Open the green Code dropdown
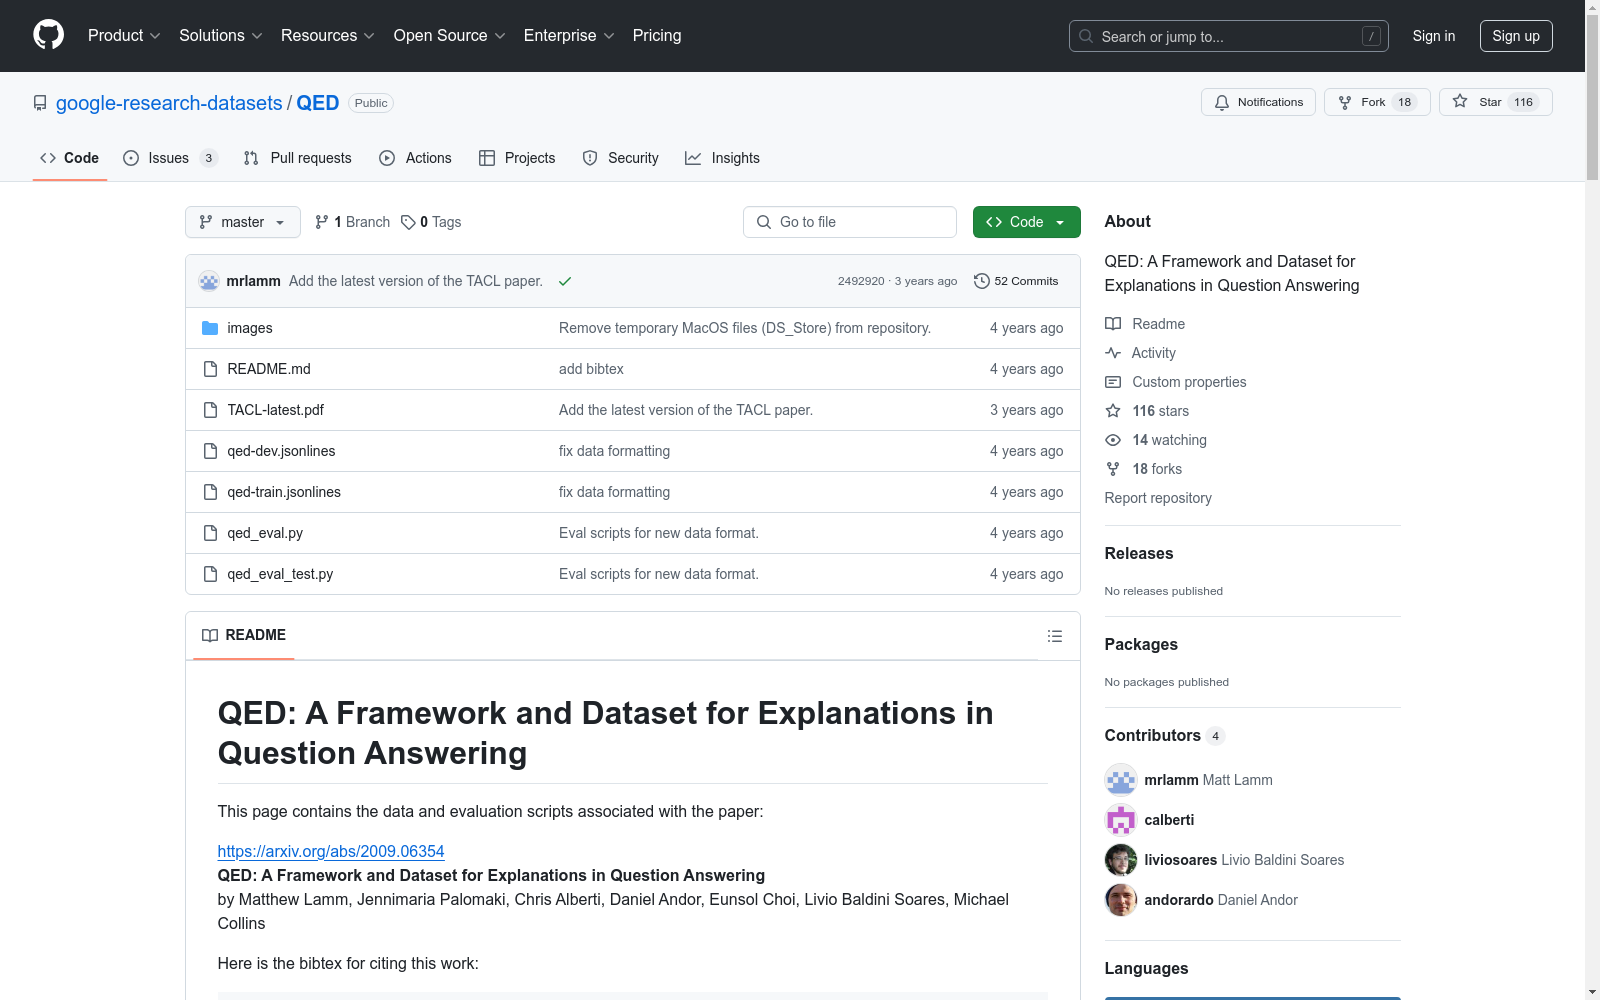Screen dimensions: 1600x1000 click(x=1026, y=222)
